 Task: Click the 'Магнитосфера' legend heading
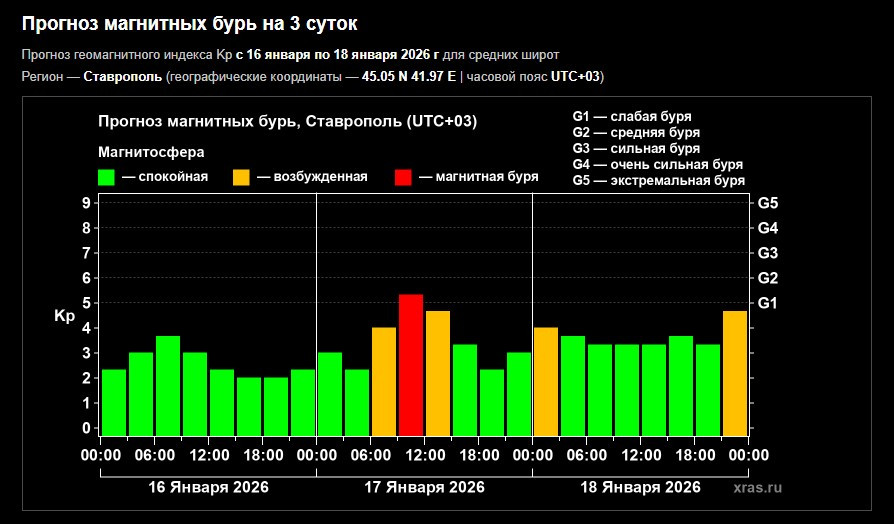click(x=151, y=152)
